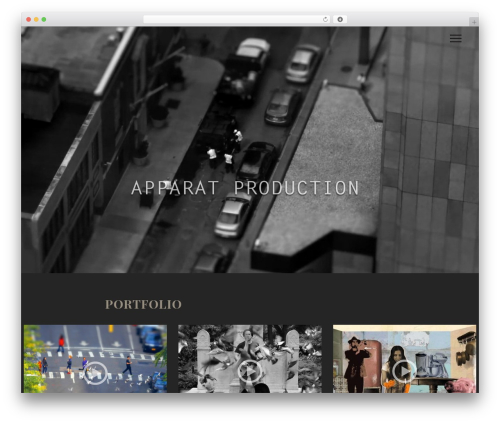Play the black-and-white pigeons portfolio video
The image size is (500, 423).
(x=249, y=370)
